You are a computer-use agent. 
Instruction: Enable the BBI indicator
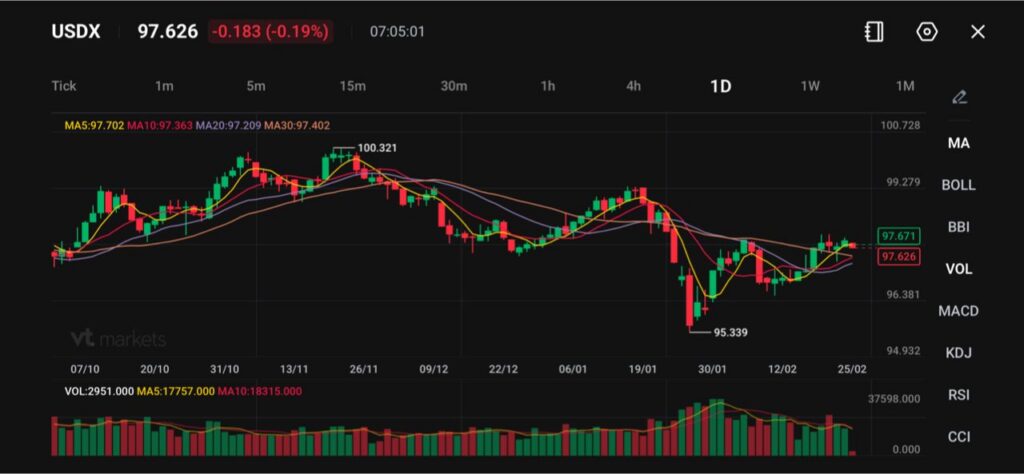point(958,227)
